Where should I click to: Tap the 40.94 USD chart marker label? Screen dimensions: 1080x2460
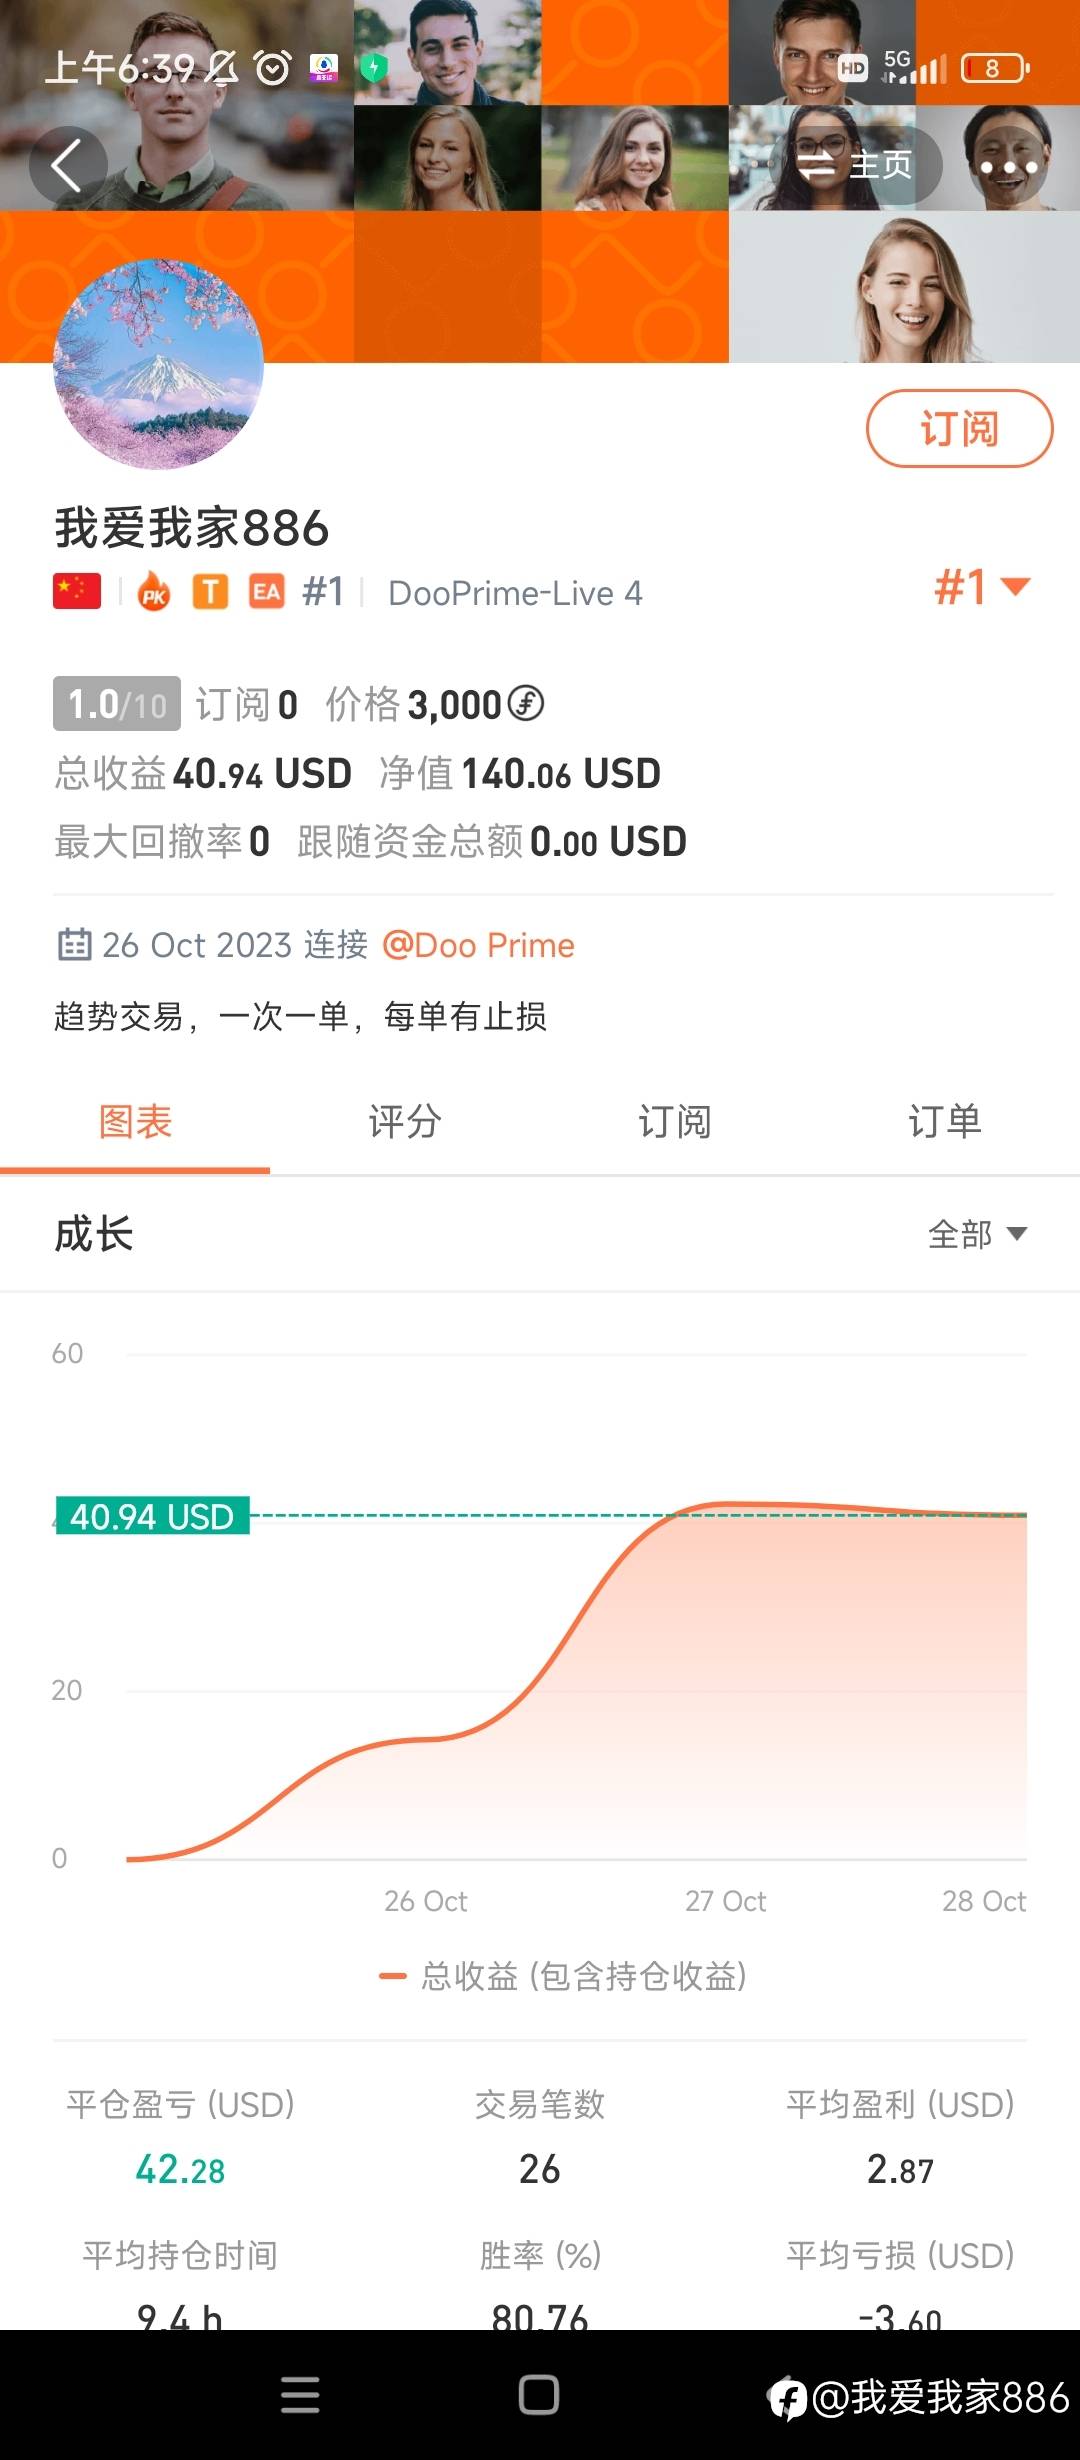(152, 1516)
